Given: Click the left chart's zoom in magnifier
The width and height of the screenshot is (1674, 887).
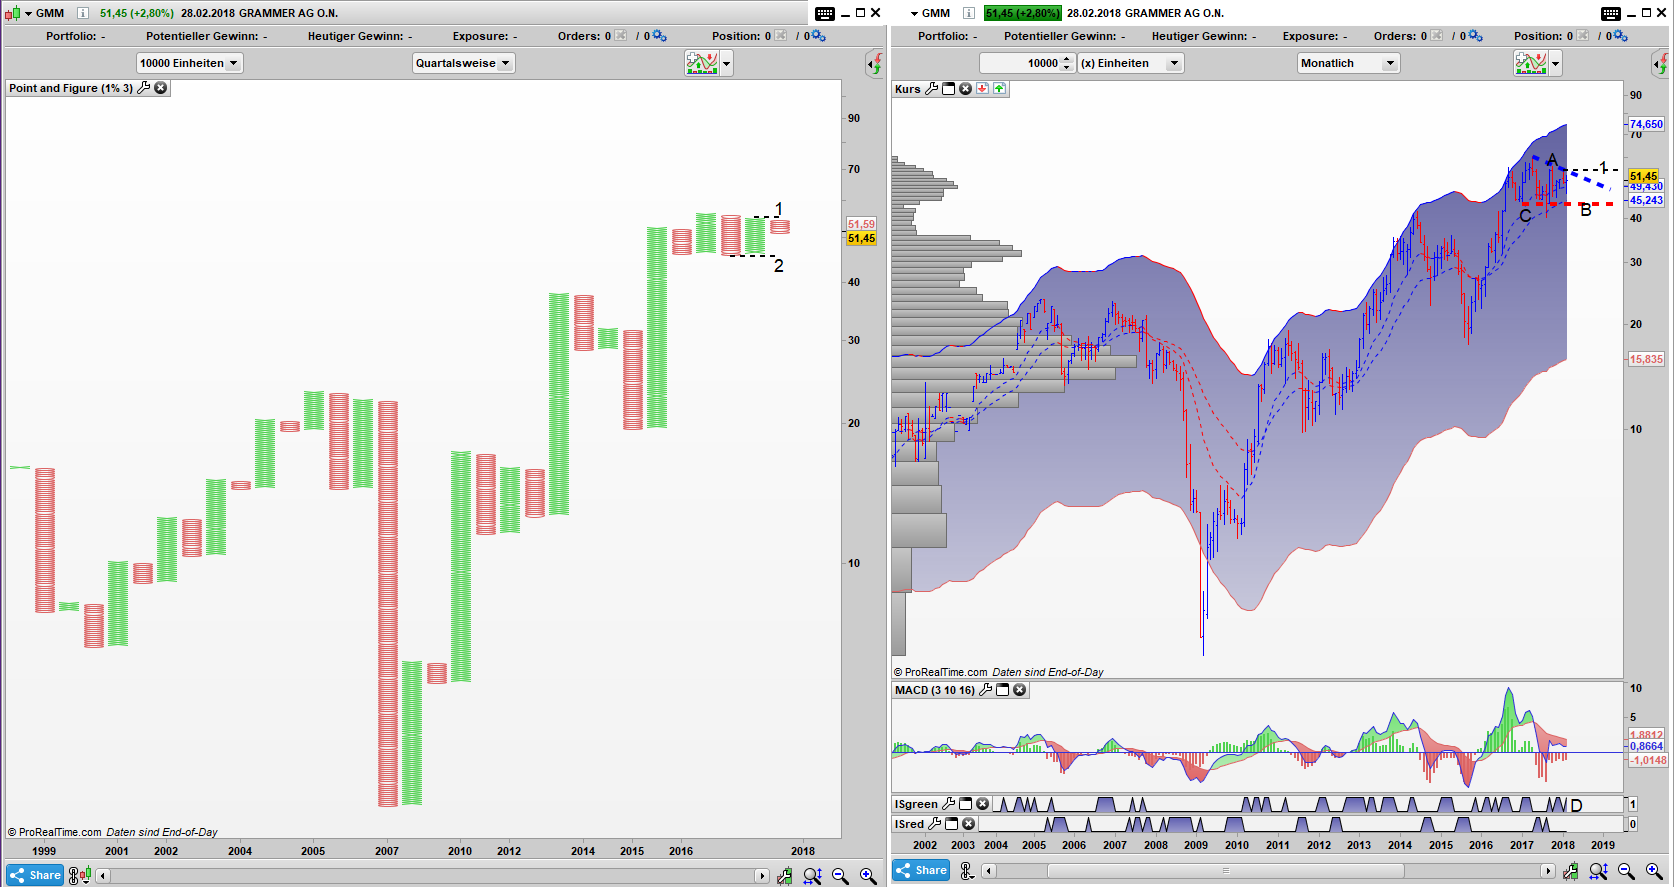Looking at the screenshot, I should pos(868,876).
